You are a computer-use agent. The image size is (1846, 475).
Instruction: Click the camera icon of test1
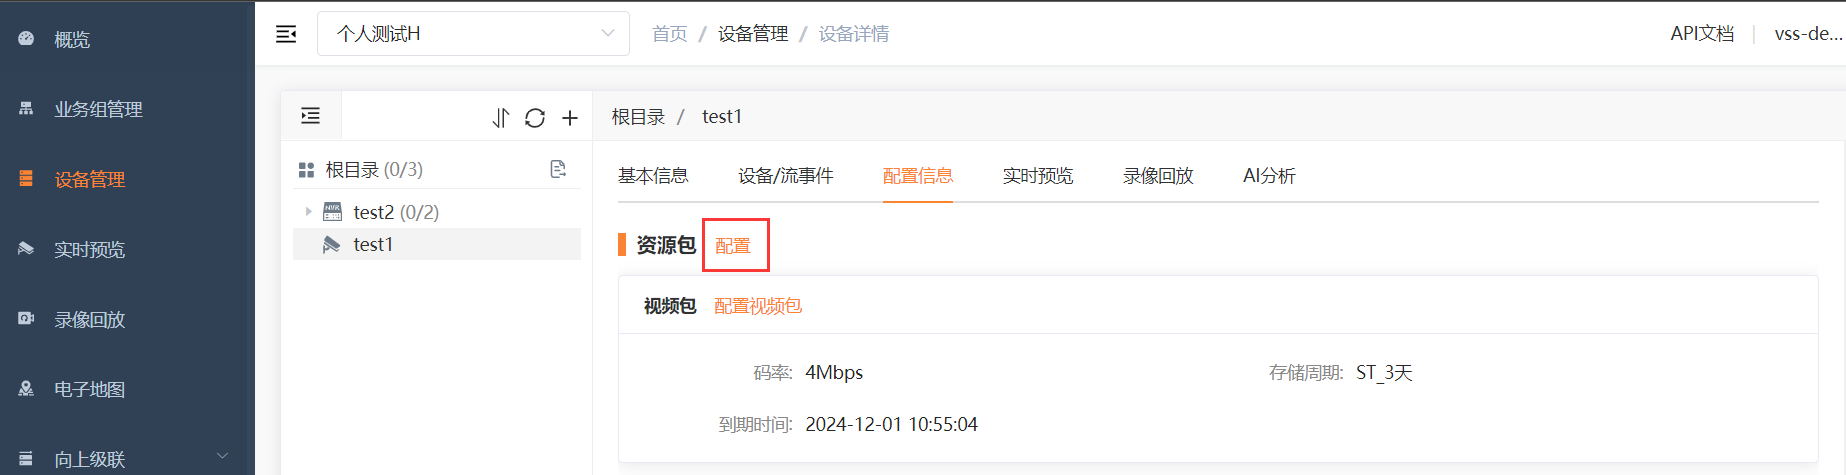click(x=332, y=244)
